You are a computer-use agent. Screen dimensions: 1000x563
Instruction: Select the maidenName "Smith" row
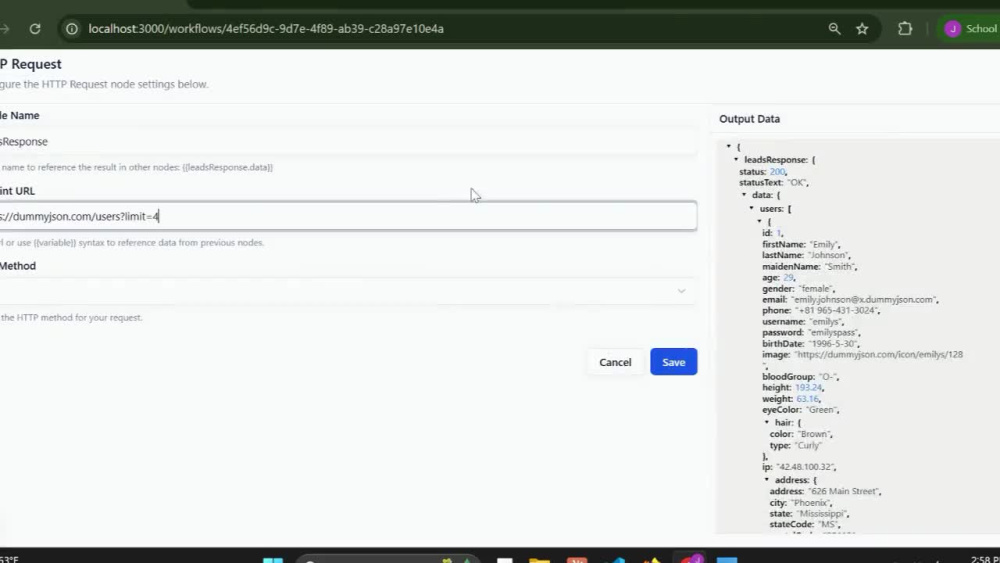(809, 267)
